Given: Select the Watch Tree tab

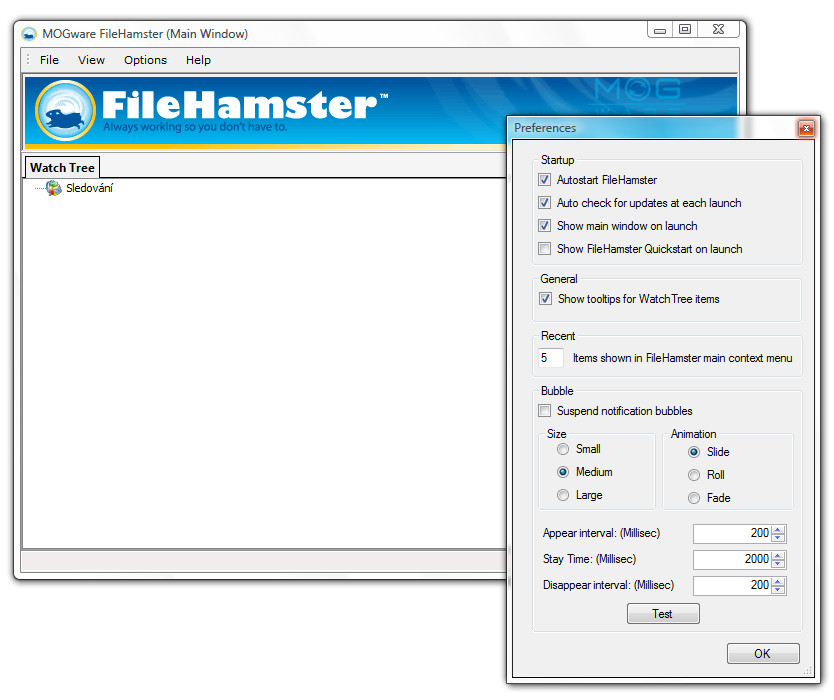Looking at the screenshot, I should point(62,168).
